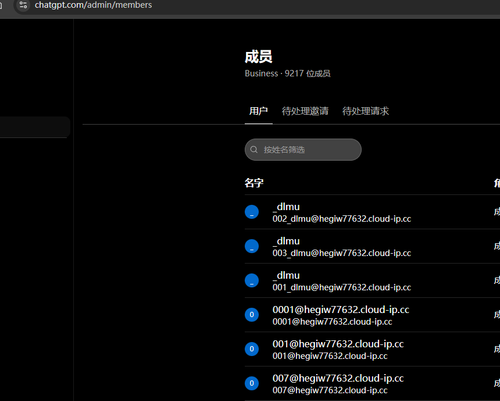
Task: Click member name 001@hegiw77632.cloud-ip.cc
Action: tap(338, 344)
